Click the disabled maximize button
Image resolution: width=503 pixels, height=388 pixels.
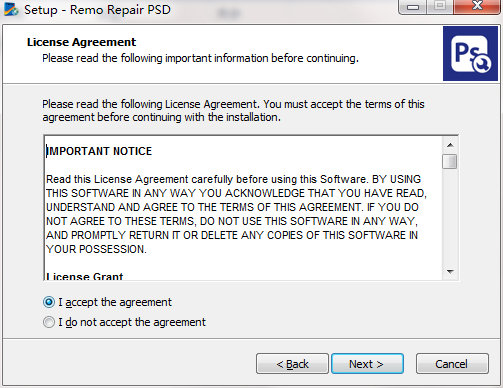[x=440, y=6]
